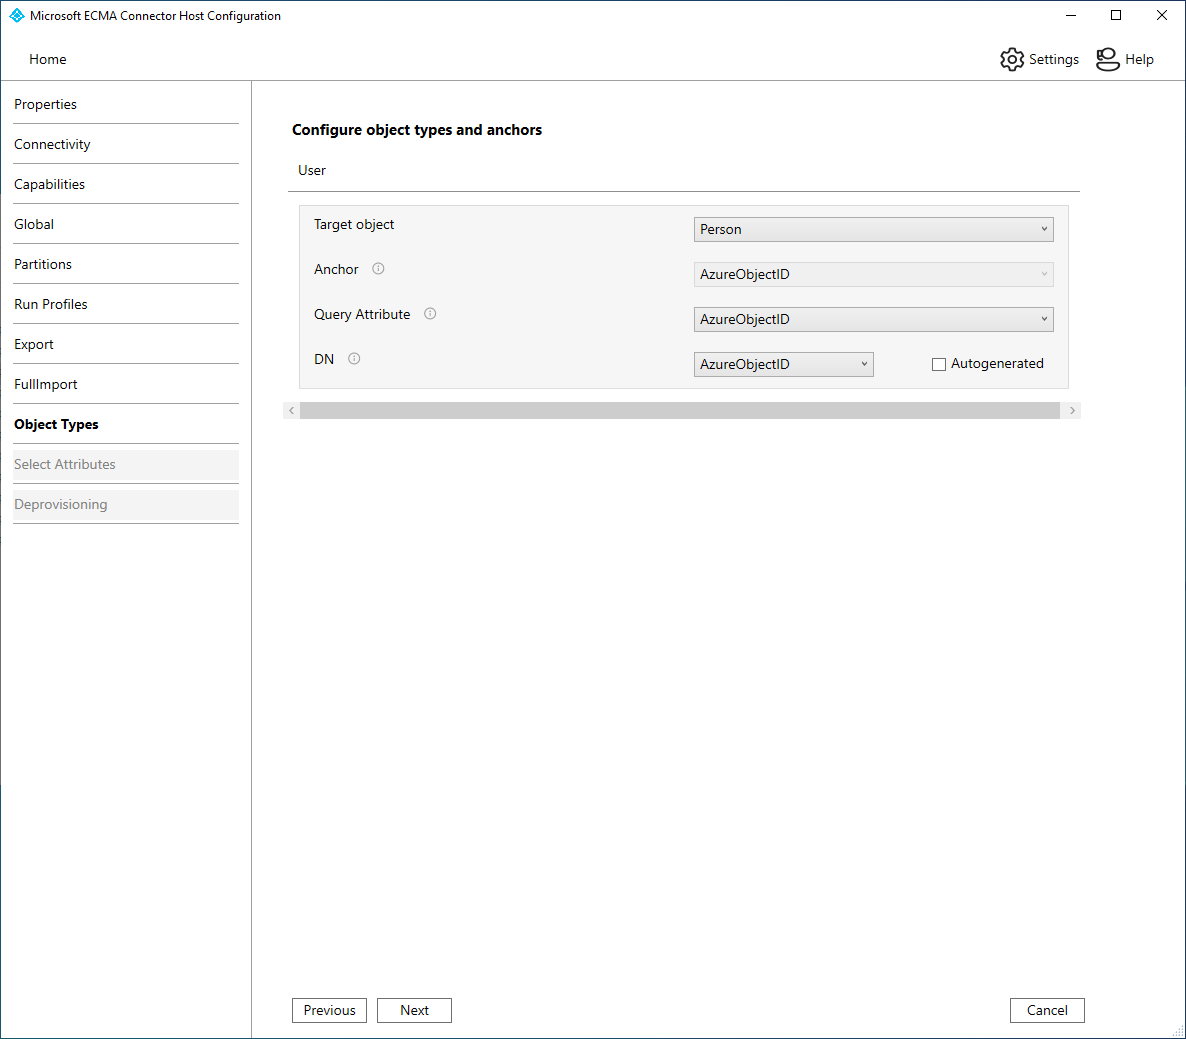Open the Target object dropdown showing Person
The width and height of the screenshot is (1186, 1039).
(x=874, y=229)
